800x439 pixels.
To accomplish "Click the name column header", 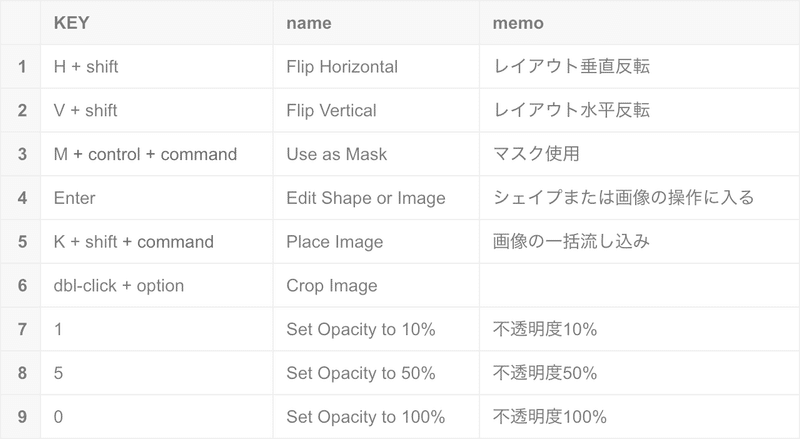I will tap(376, 22).
